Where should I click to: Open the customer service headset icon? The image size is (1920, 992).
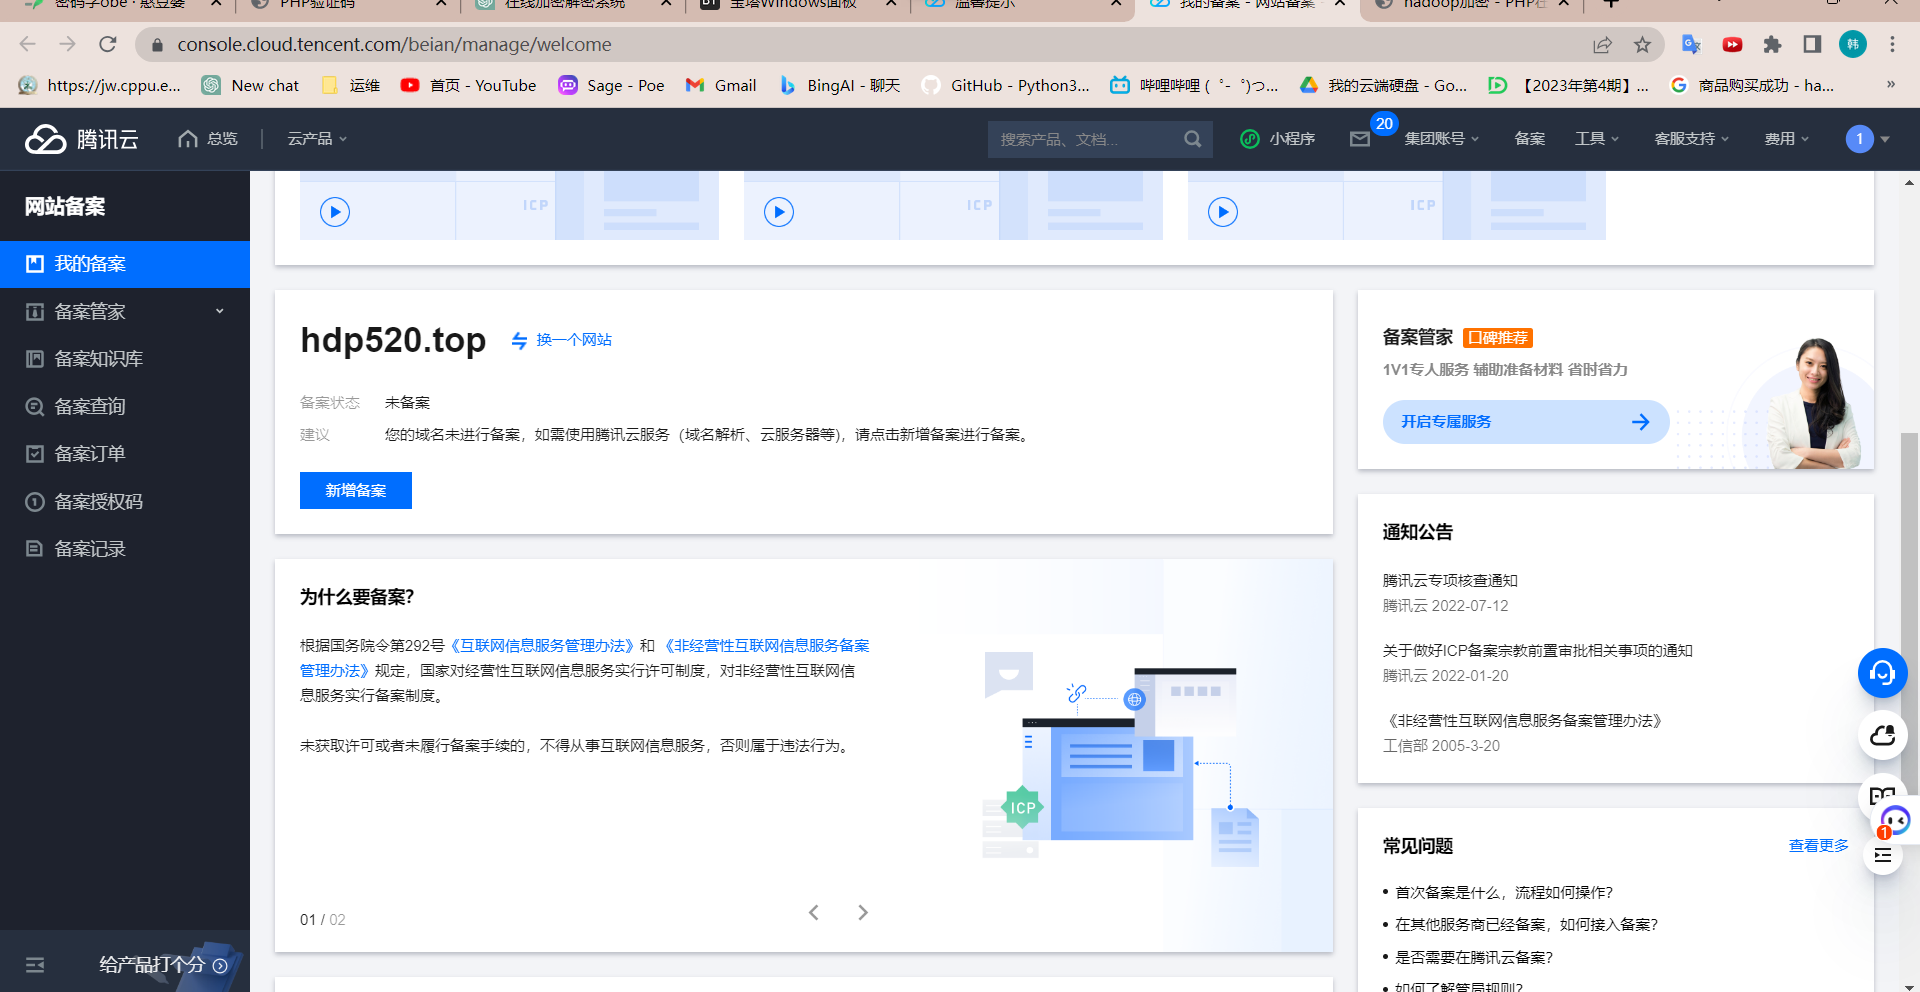[x=1882, y=673]
